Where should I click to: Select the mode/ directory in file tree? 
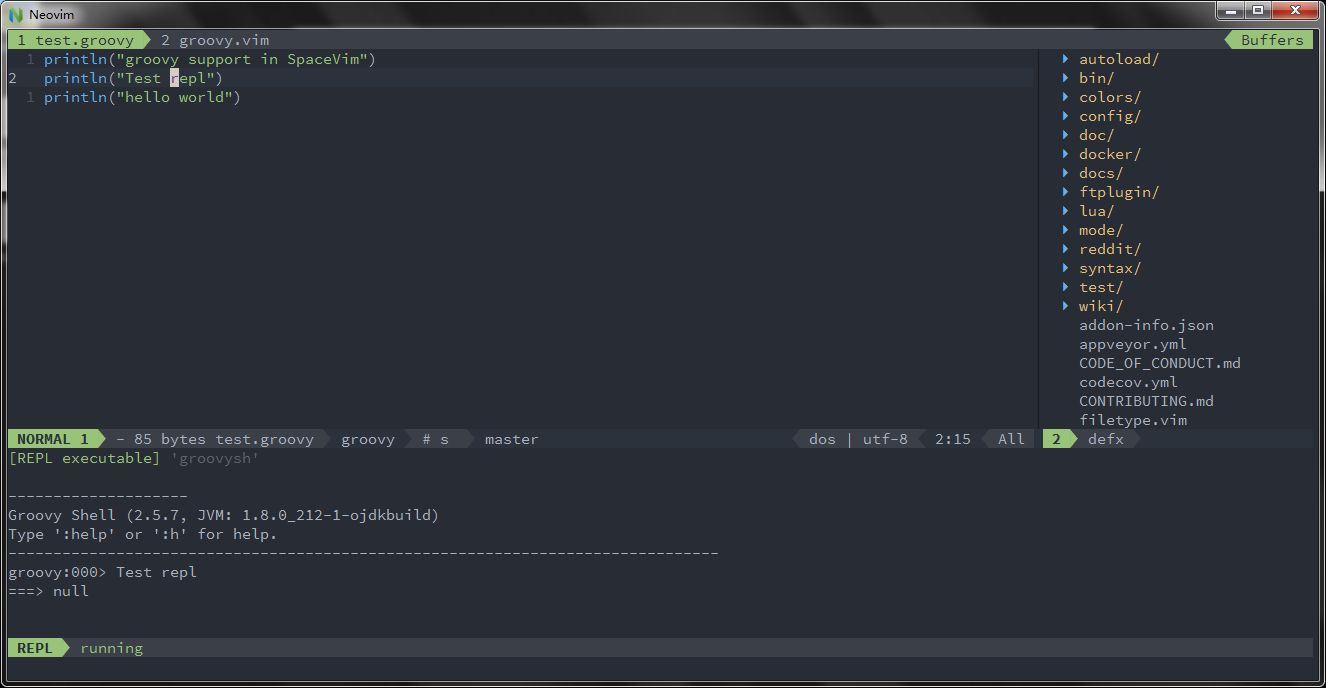coord(1101,230)
